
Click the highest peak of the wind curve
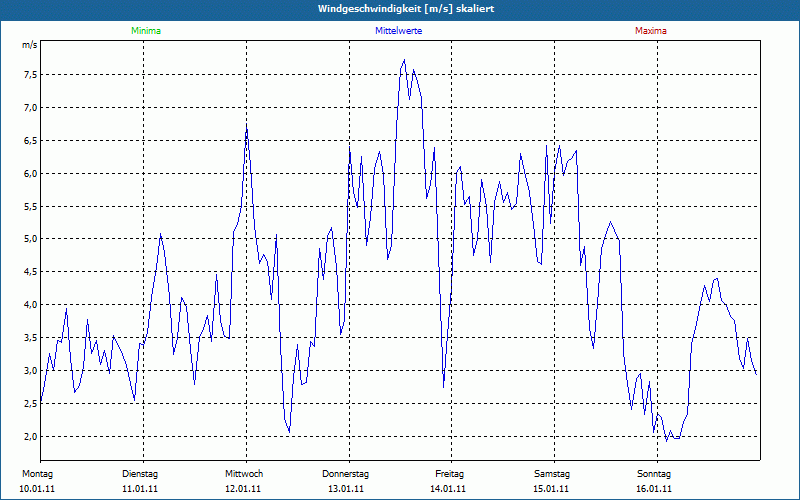(404, 60)
